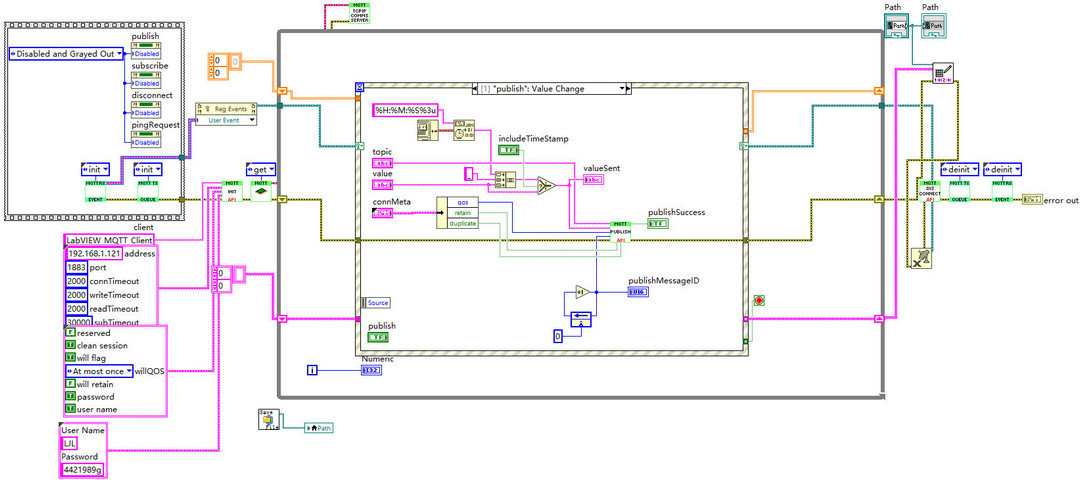Select the Write To Spreadsheet File pencil icon
Viewport: 1080px width, 480px height.
tap(943, 72)
